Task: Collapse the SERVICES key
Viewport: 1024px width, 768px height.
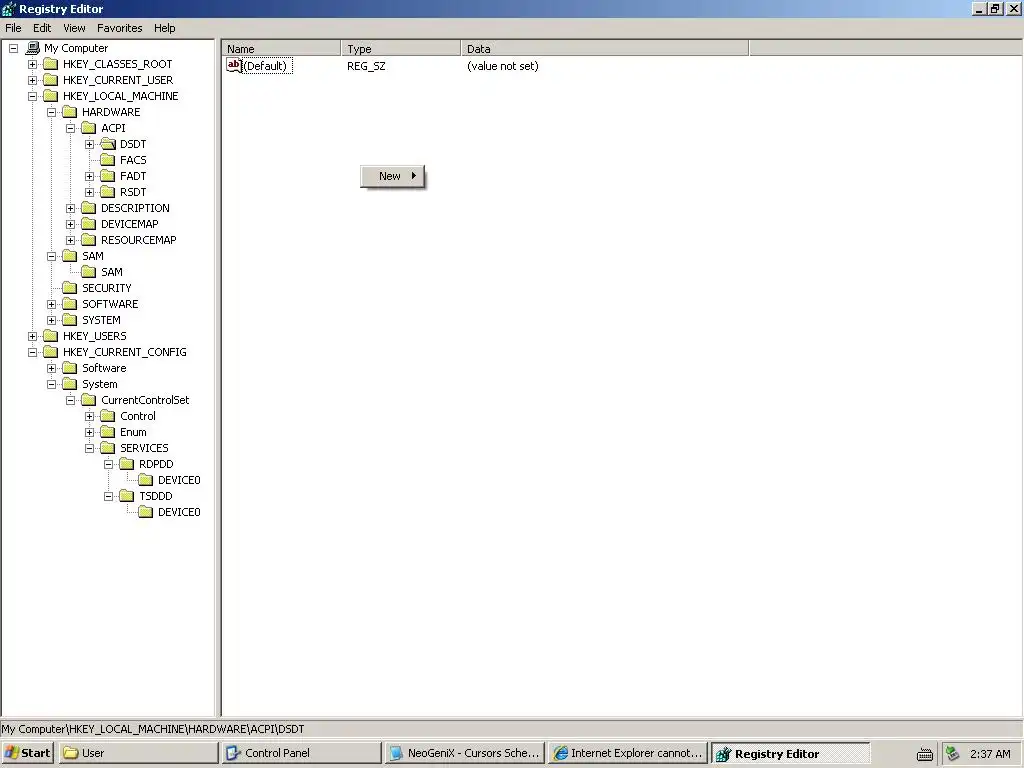Action: [89, 448]
